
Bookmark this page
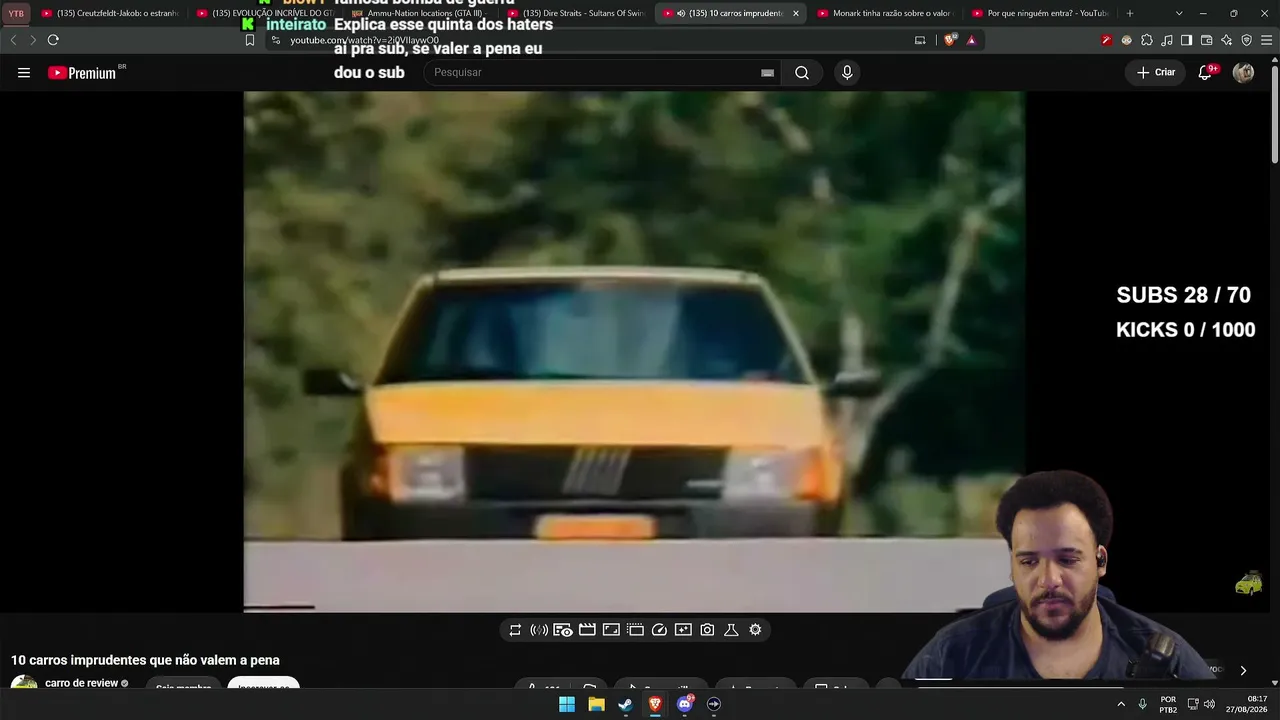(x=250, y=40)
